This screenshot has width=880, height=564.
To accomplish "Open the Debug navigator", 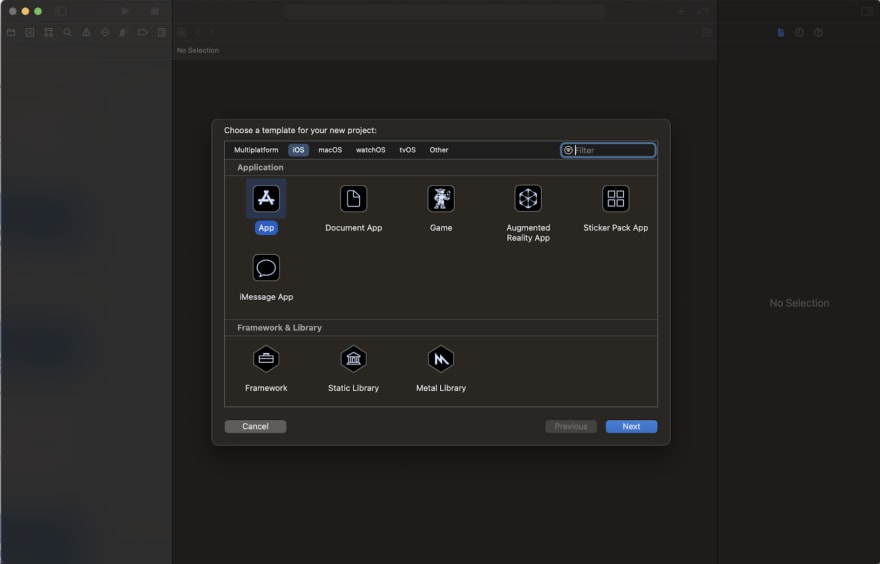I will click(x=124, y=33).
